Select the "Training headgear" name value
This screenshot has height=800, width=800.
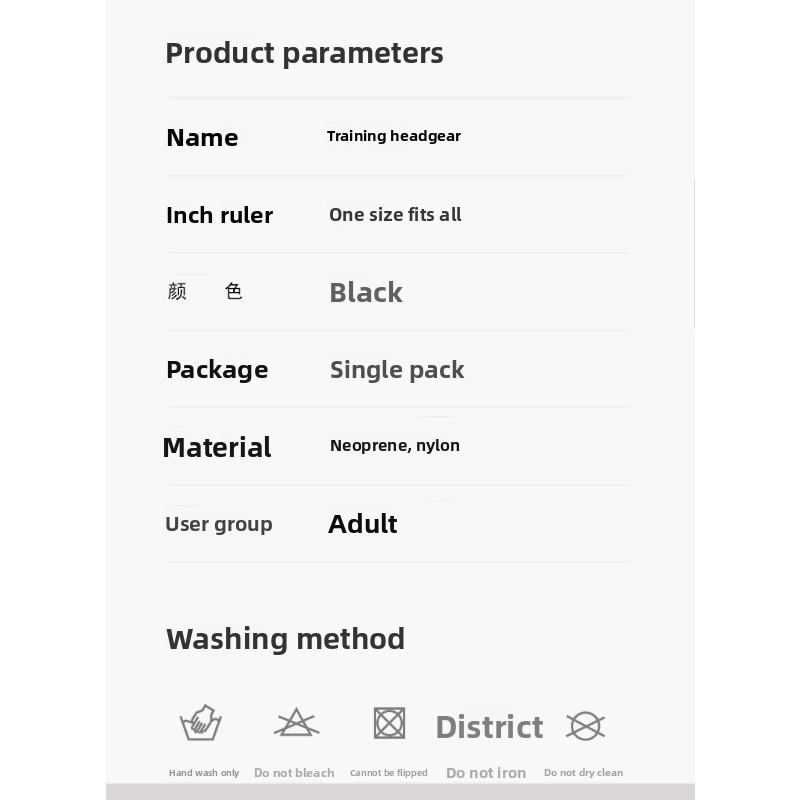(x=394, y=136)
